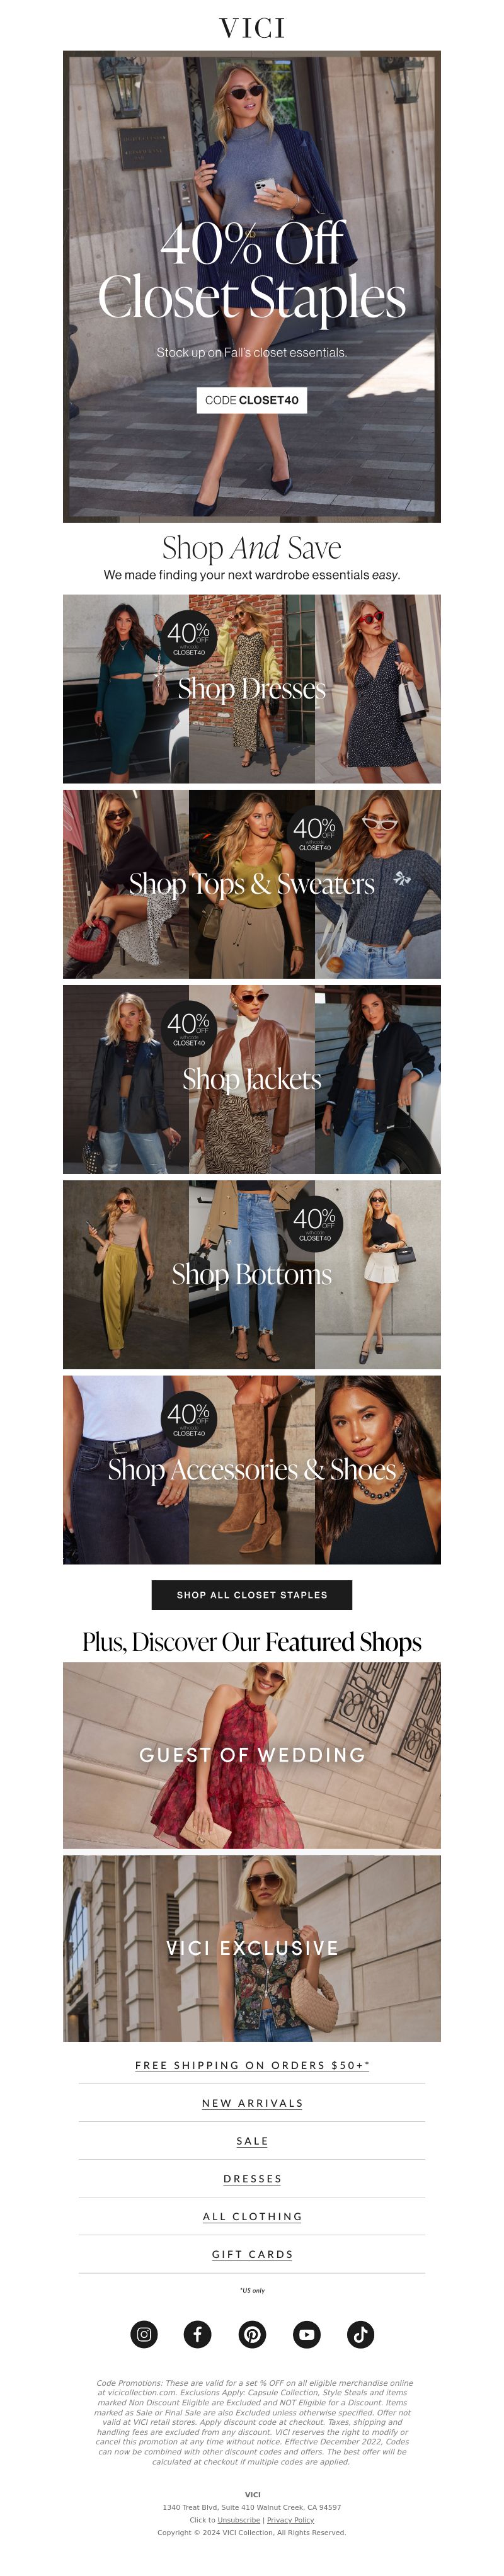504x2576 pixels.
Task: Follow the Free Shipping on Orders $50+ link
Action: tap(252, 2065)
